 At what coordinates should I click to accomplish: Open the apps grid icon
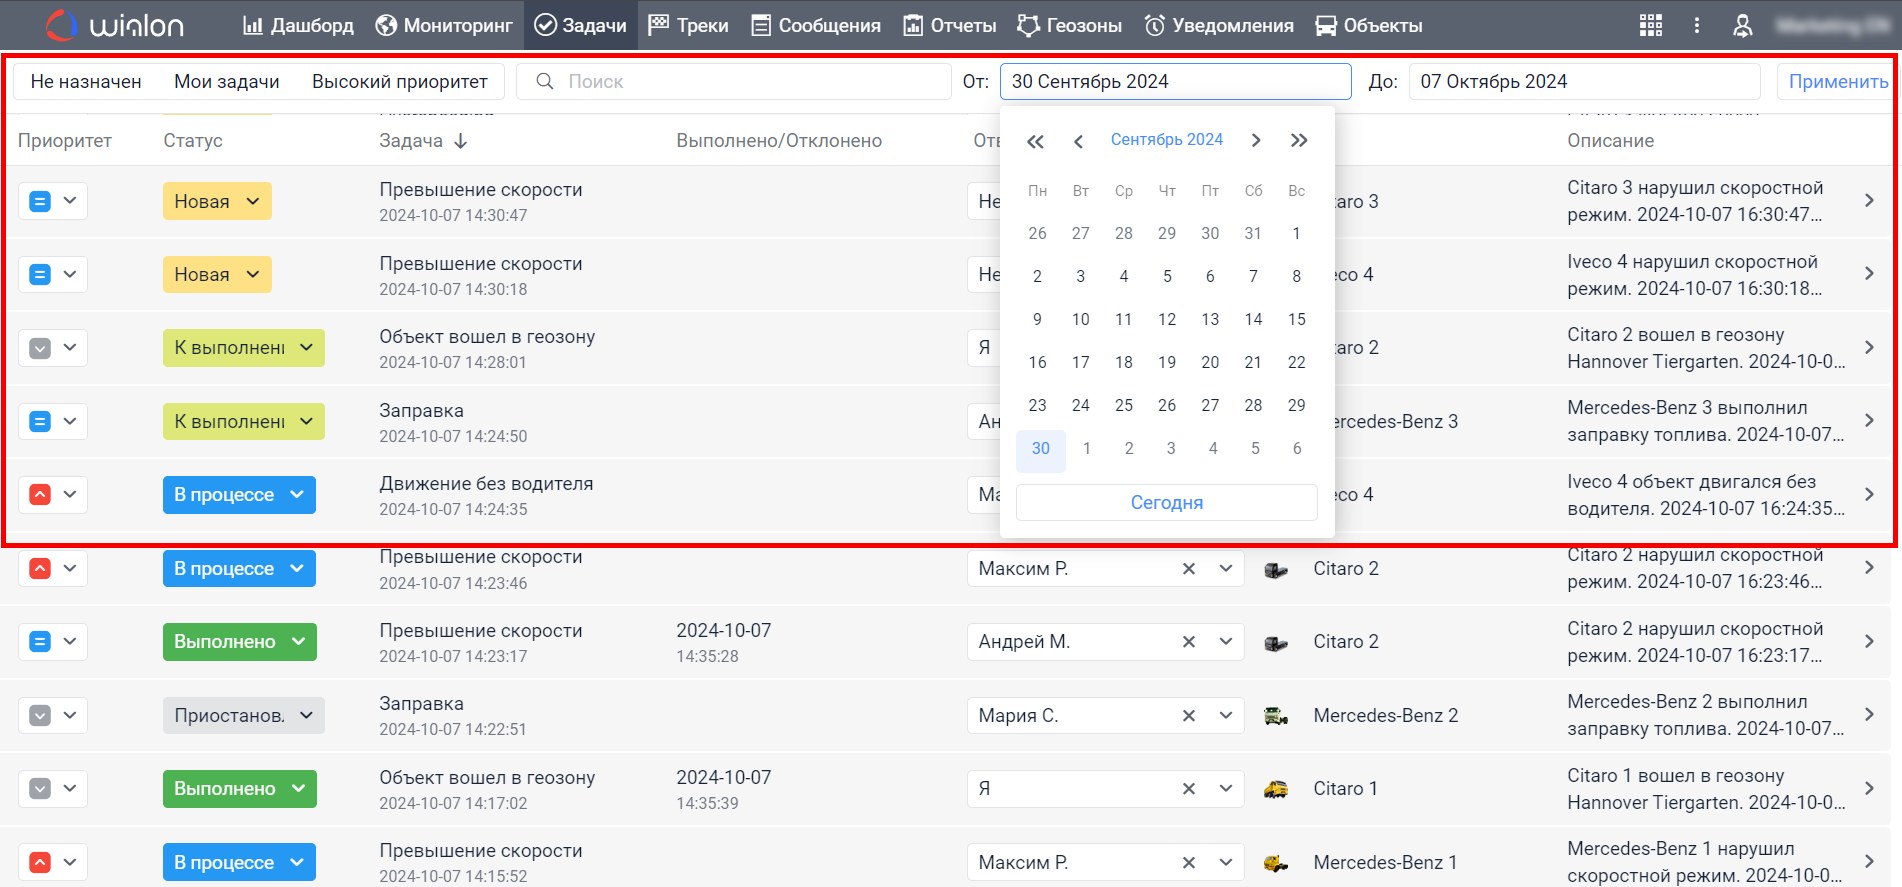[1651, 26]
